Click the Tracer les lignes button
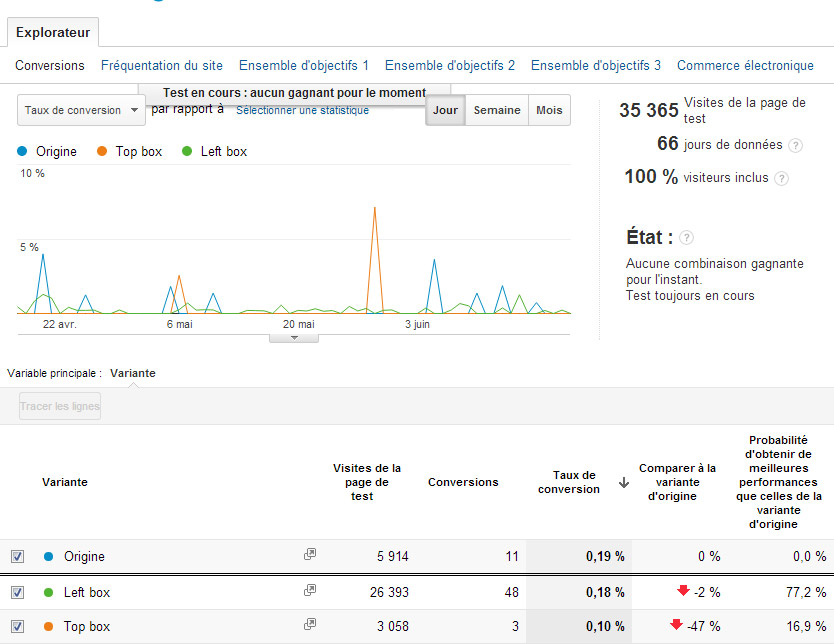The image size is (834, 644). (x=60, y=406)
